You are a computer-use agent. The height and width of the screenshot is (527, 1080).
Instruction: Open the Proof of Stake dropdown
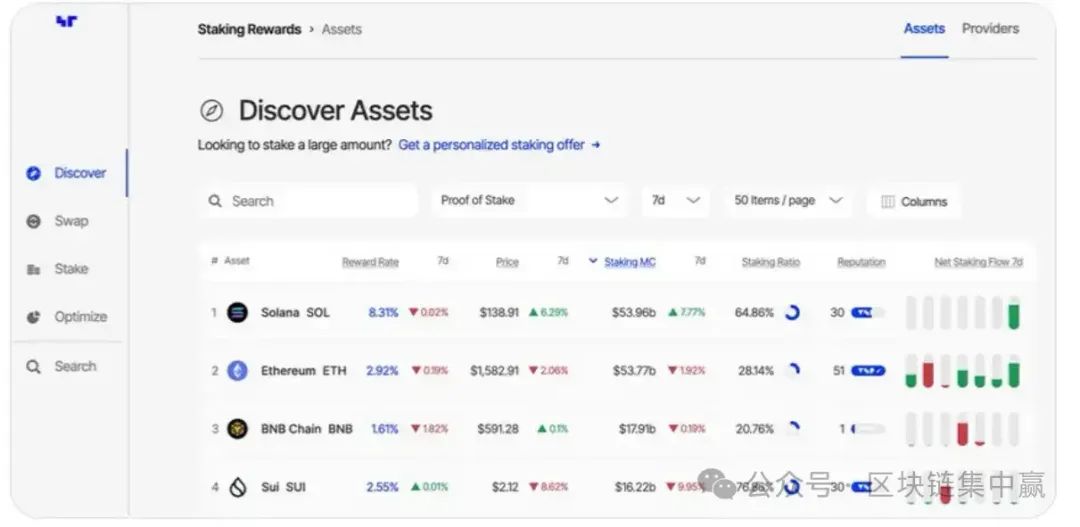click(x=529, y=200)
